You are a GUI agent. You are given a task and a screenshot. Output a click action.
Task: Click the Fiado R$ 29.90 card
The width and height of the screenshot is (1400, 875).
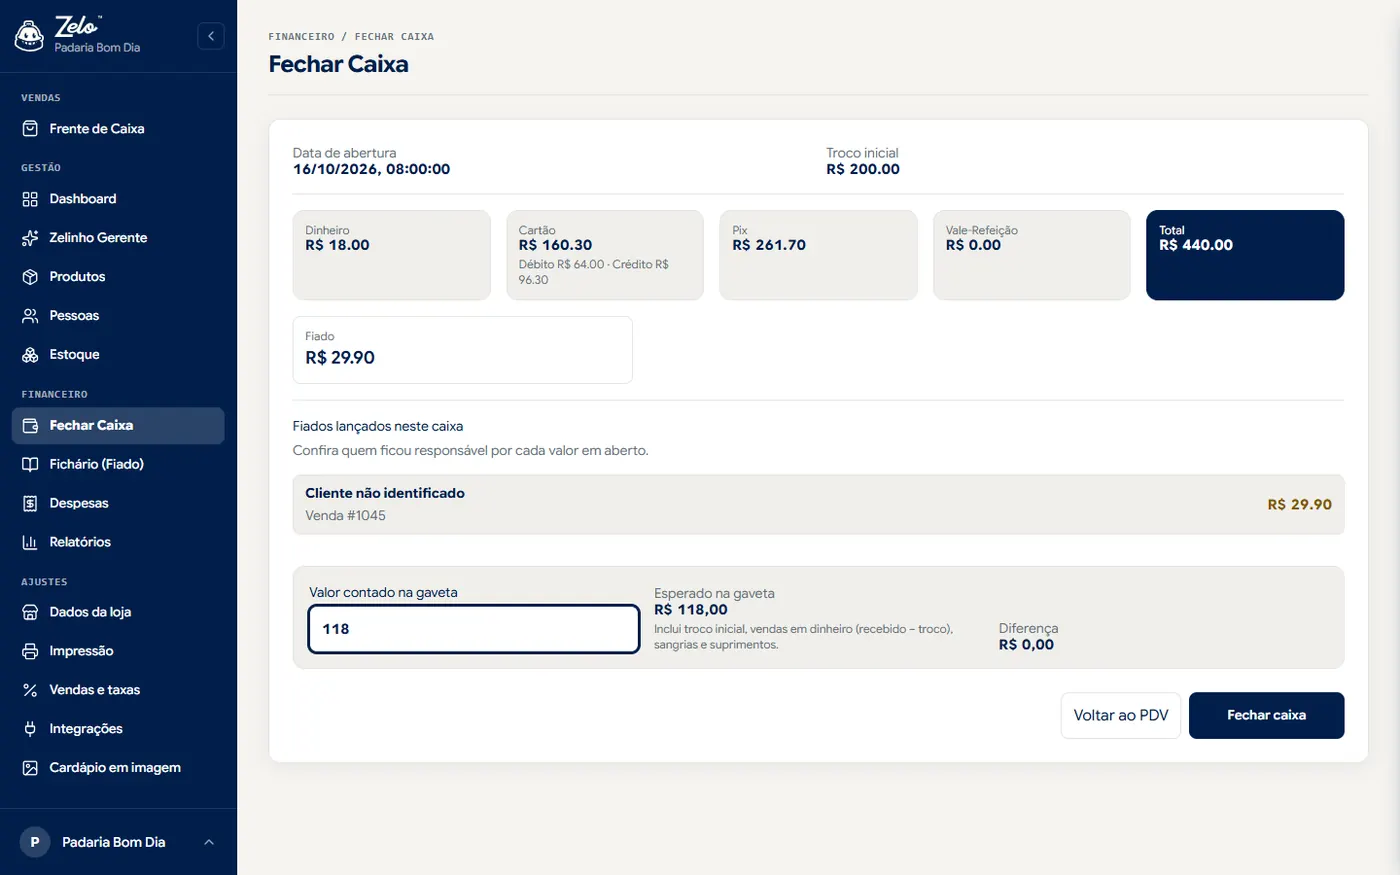click(x=463, y=350)
